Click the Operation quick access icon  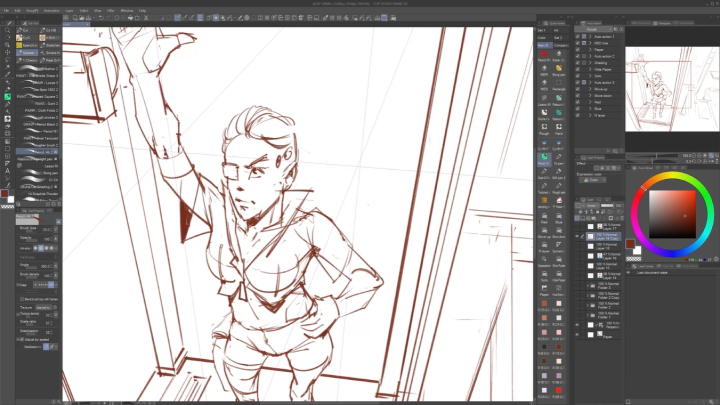coord(544,260)
